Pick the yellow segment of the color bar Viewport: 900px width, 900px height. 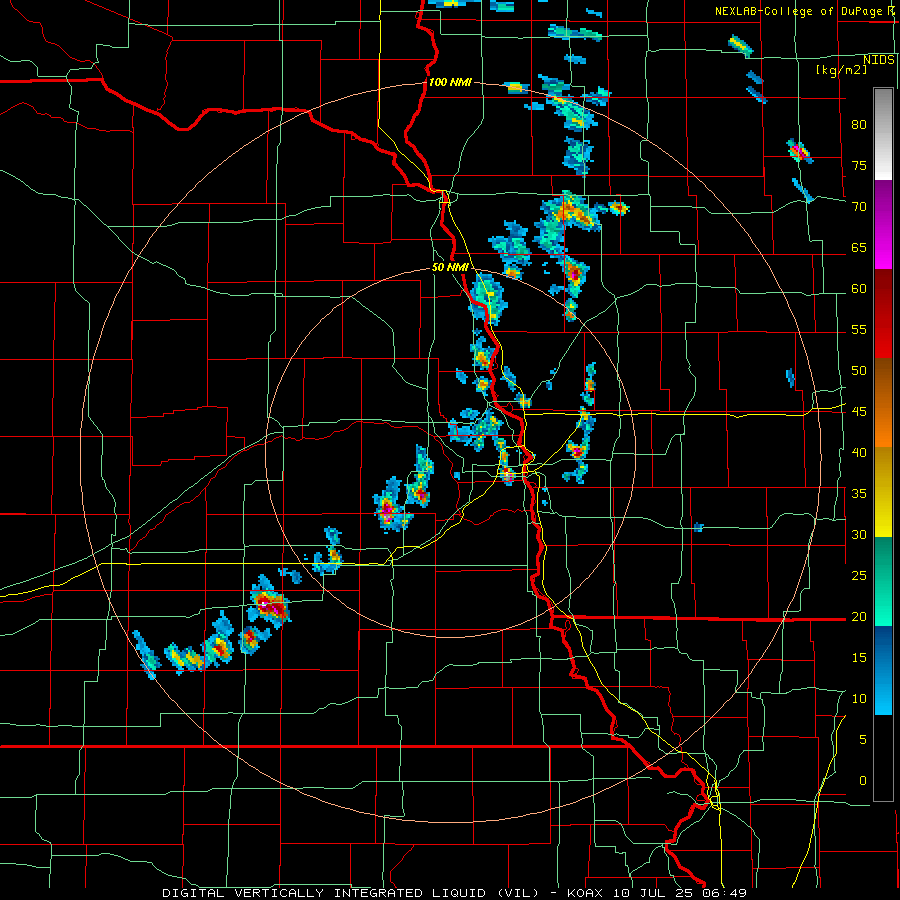883,492
